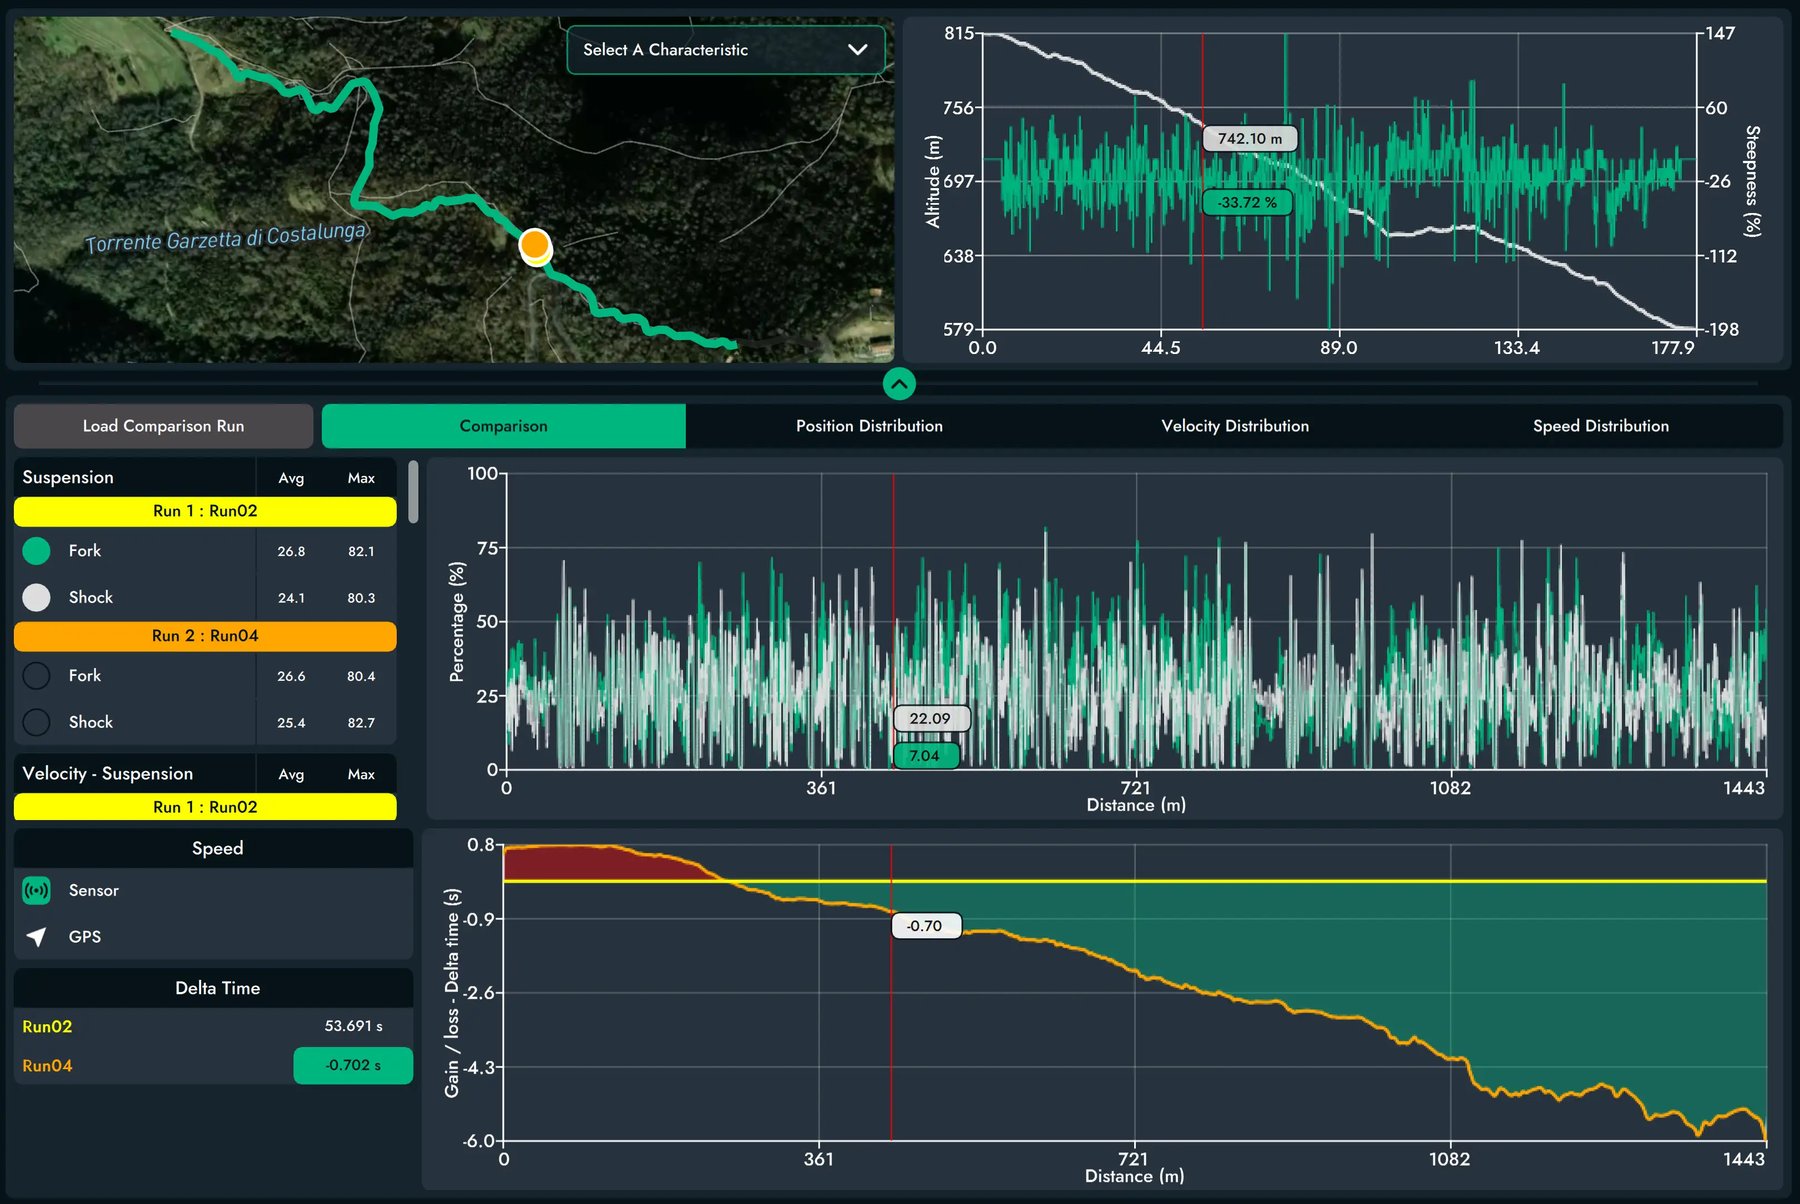The width and height of the screenshot is (1800, 1204).
Task: Click the Run04 Fork average value 26.6
Action: (x=291, y=676)
